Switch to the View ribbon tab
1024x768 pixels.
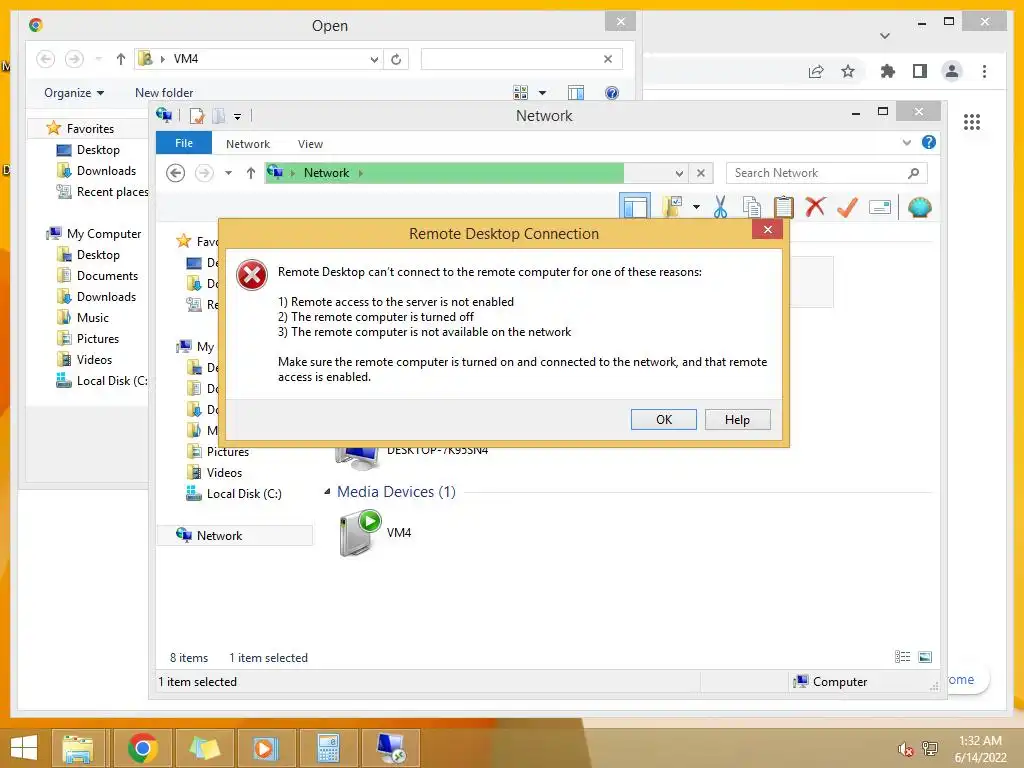point(310,144)
